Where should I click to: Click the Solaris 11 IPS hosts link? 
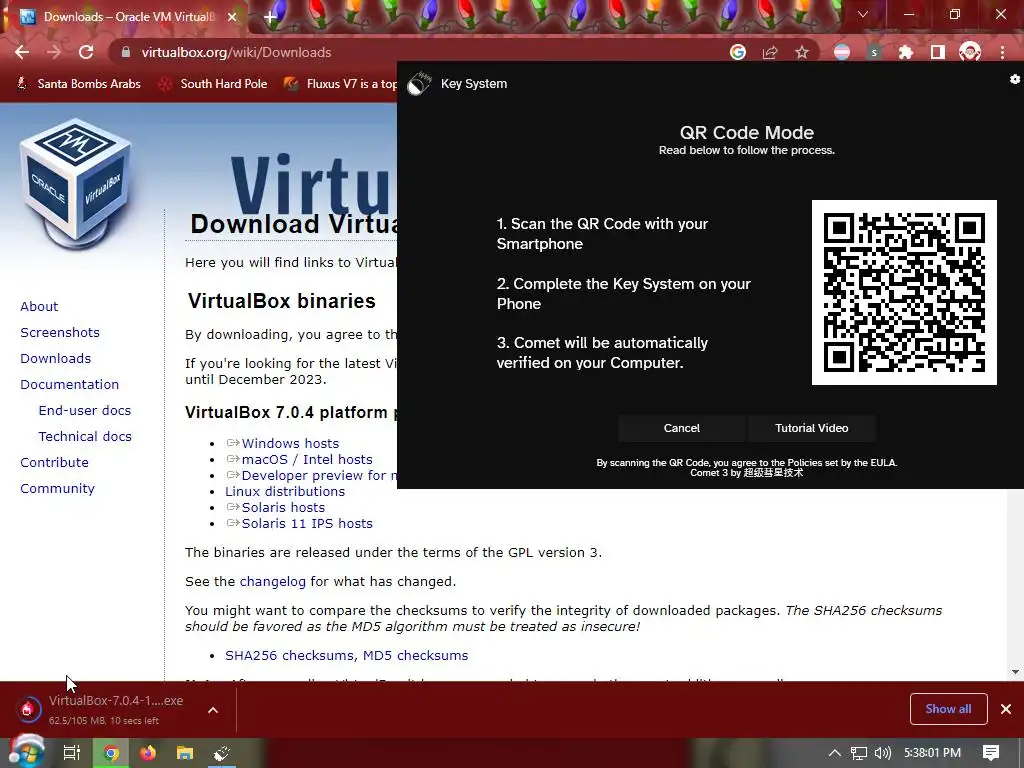click(307, 524)
